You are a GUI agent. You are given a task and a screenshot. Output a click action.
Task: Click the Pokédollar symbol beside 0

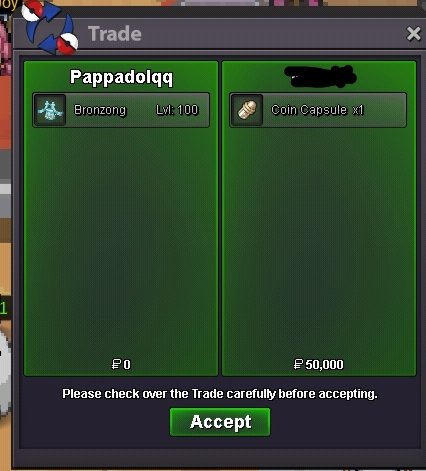tap(116, 364)
